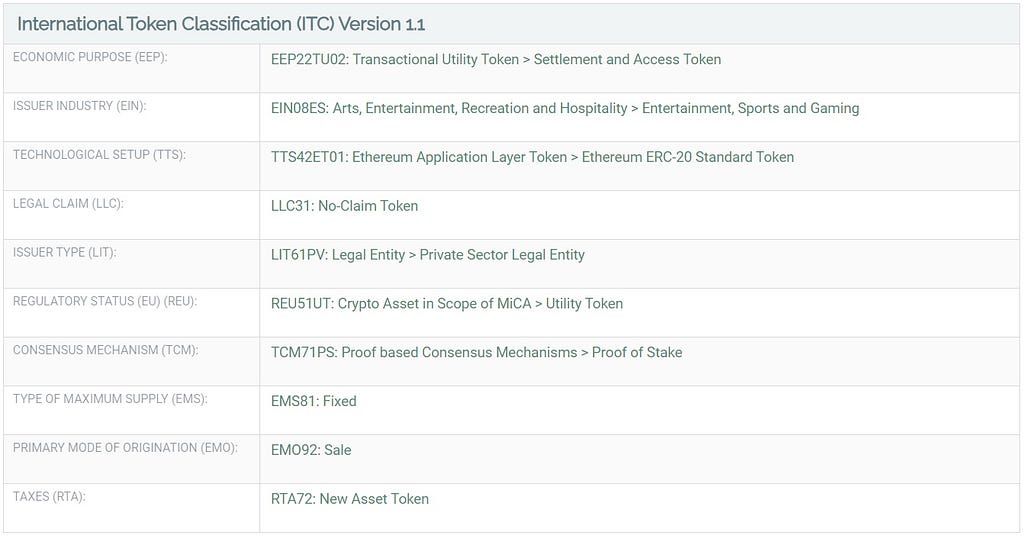The image size is (1024, 536).
Task: Click the RTA72 New Asset Token value
Action: 350,499
